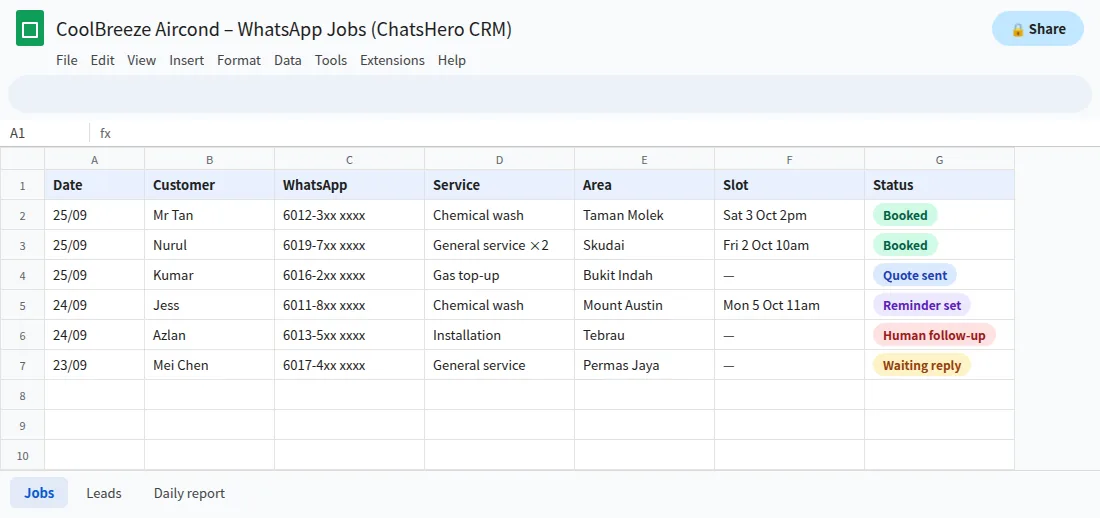Switch to the Jobs sheet tab
1100x518 pixels.
(x=39, y=493)
